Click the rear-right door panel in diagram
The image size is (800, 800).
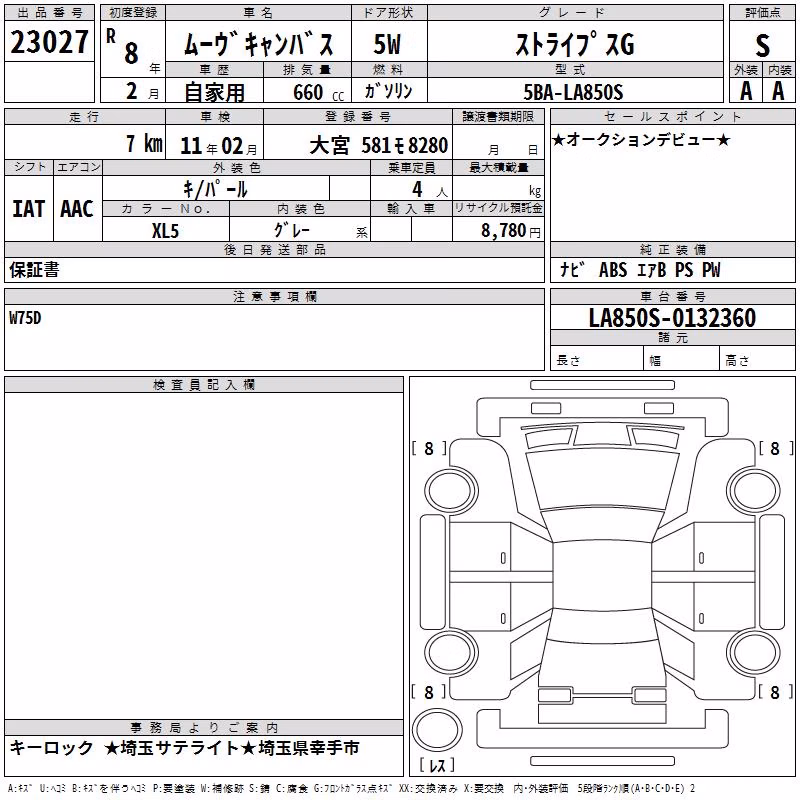(724, 607)
